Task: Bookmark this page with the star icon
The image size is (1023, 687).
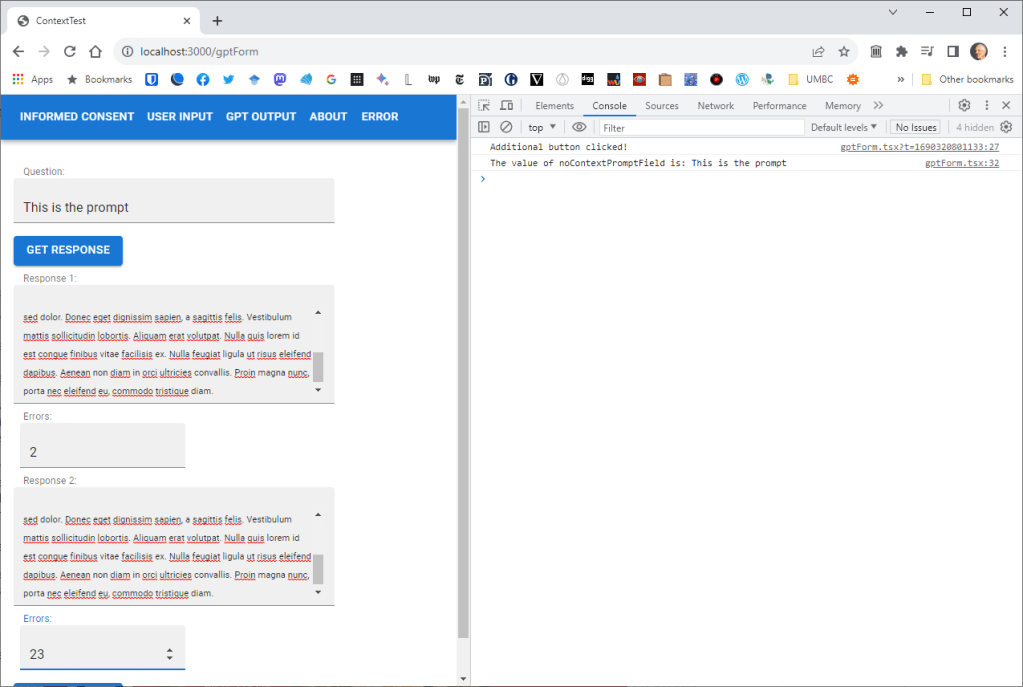Action: (844, 51)
